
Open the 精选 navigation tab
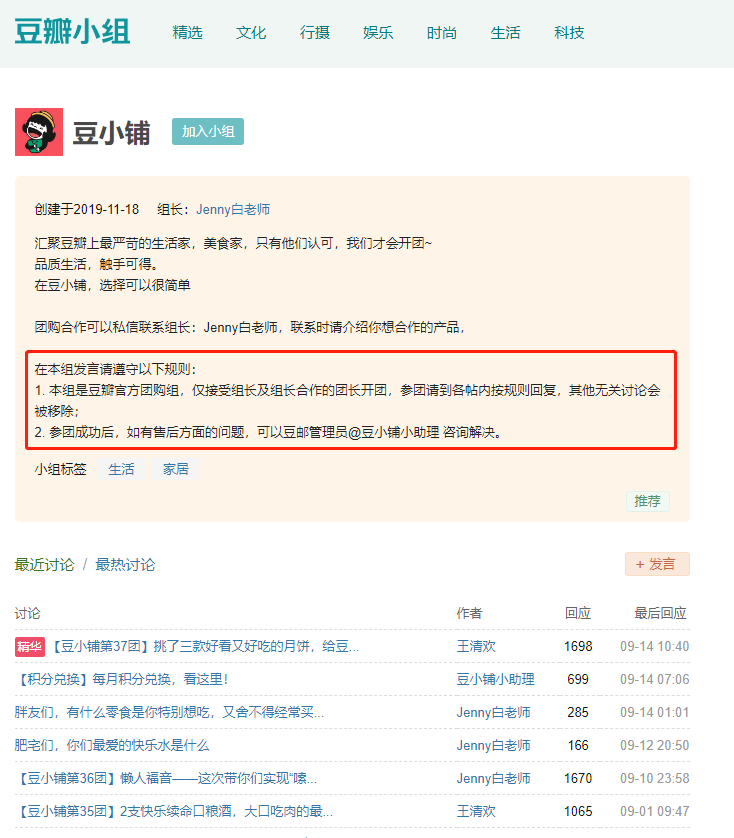(188, 33)
